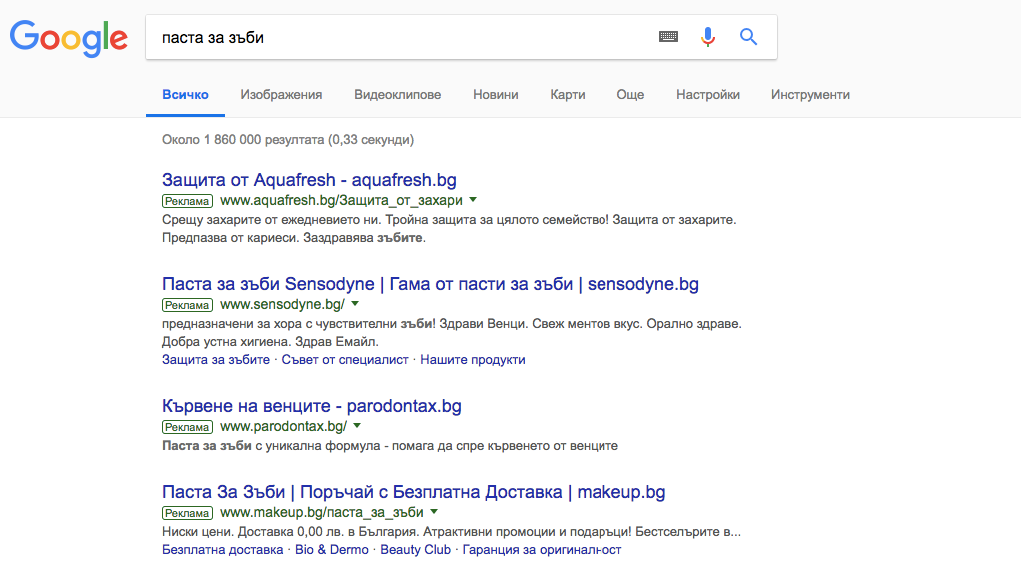Open dropdown arrow beside www.parodontax.bg/

click(357, 426)
